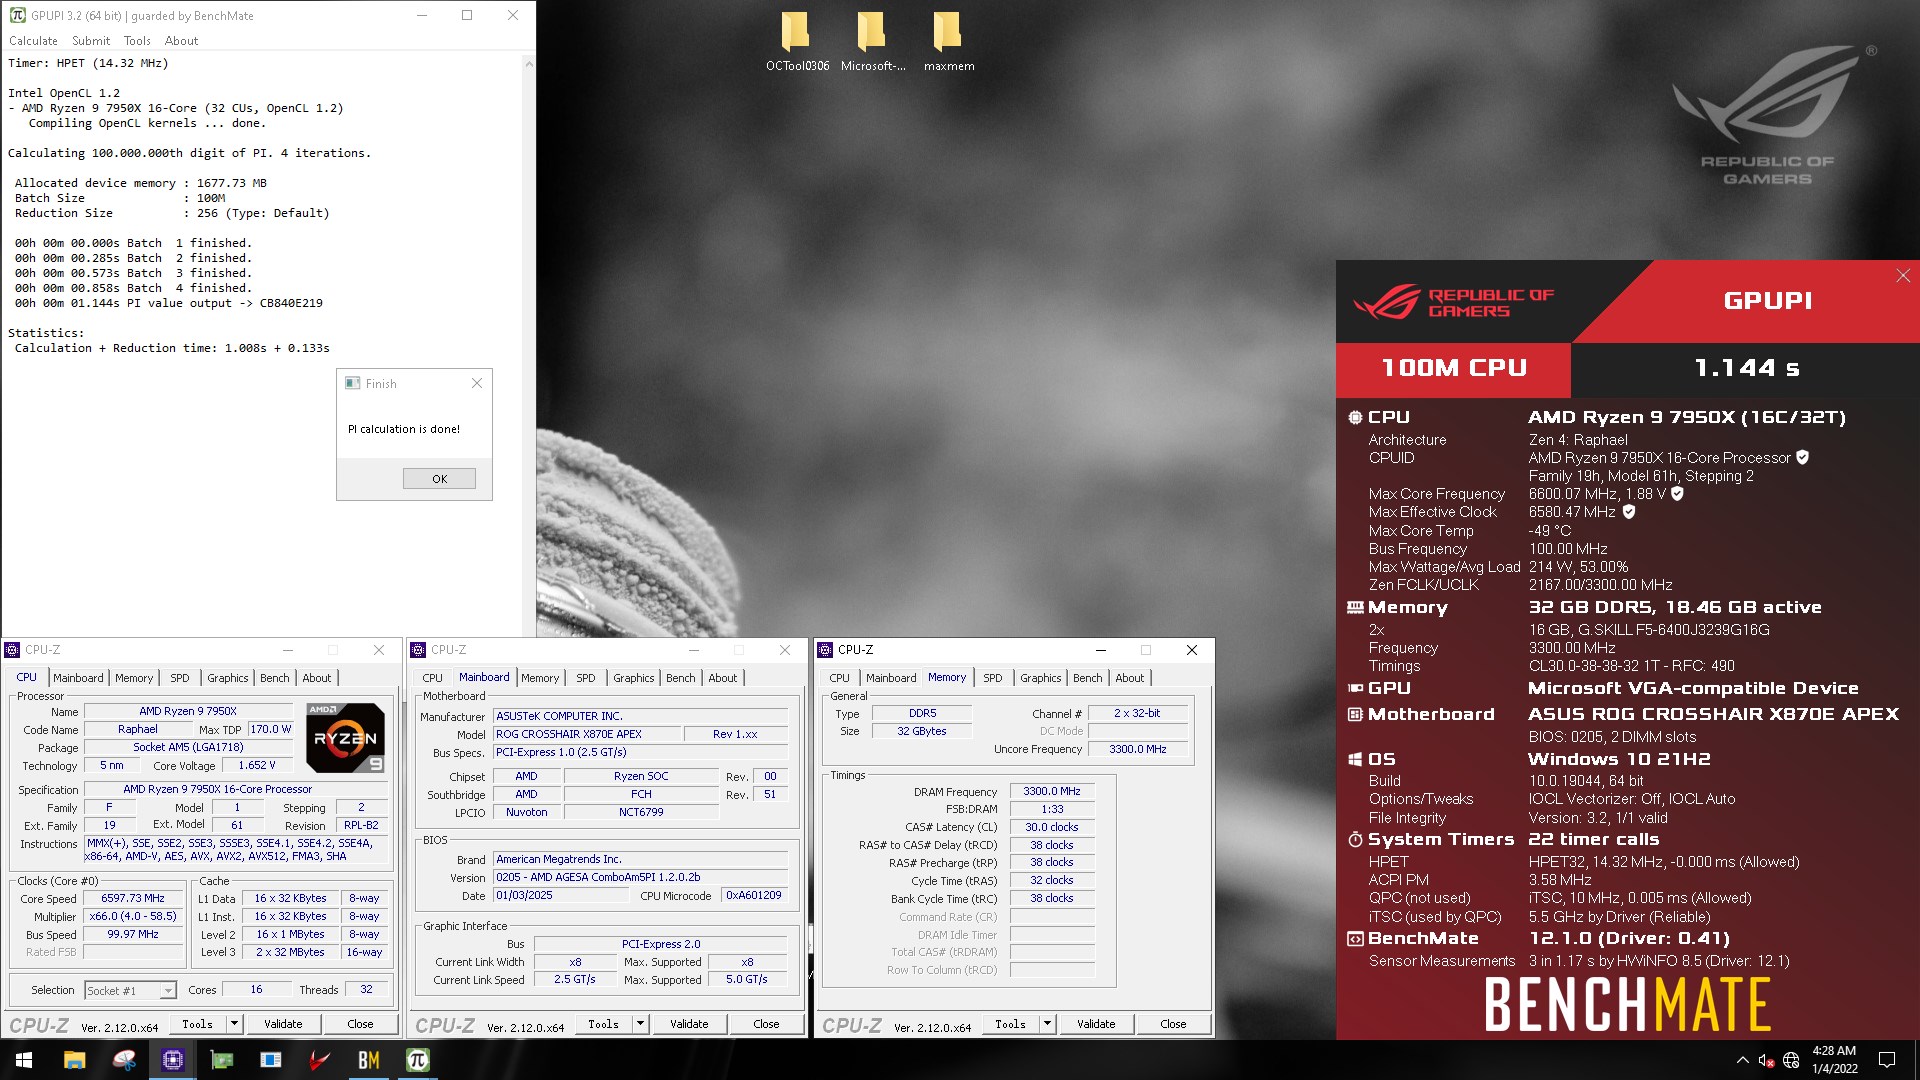Open the maxmem desktop folder
Screen dimensions: 1920x1080
point(948,40)
